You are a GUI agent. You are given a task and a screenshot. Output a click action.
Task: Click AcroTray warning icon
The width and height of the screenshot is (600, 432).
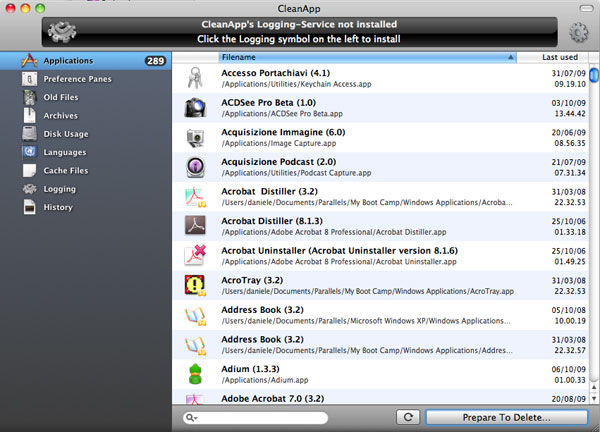195,285
